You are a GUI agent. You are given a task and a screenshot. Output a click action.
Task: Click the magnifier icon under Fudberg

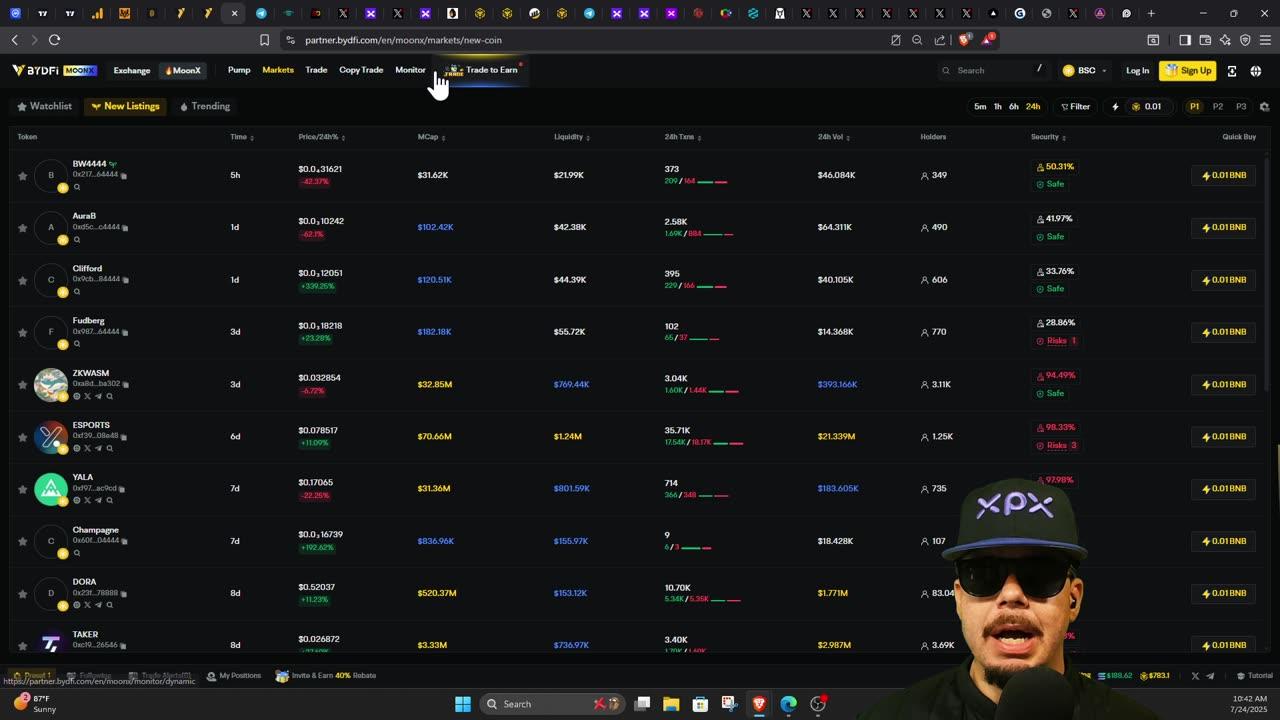coord(76,344)
